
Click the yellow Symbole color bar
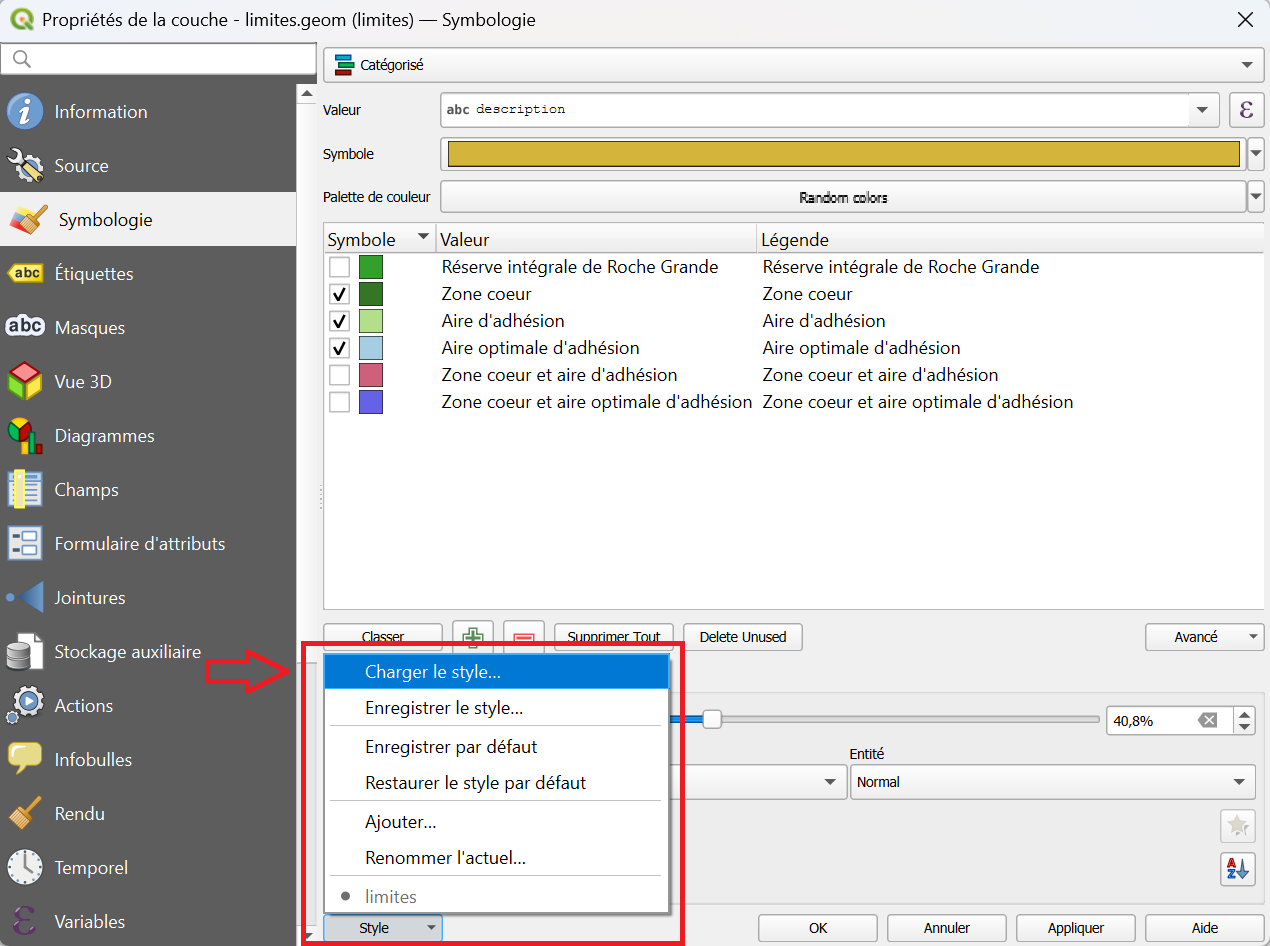[843, 154]
